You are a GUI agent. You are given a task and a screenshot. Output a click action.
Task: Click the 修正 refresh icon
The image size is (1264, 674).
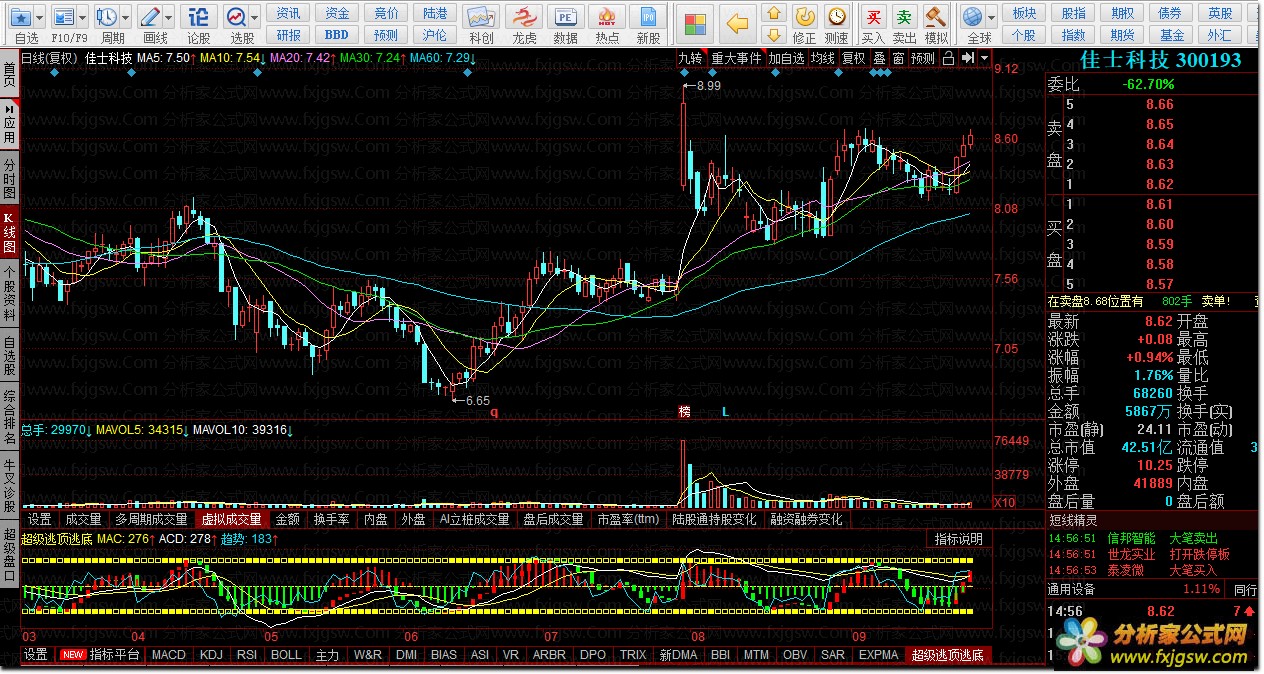[x=804, y=16]
